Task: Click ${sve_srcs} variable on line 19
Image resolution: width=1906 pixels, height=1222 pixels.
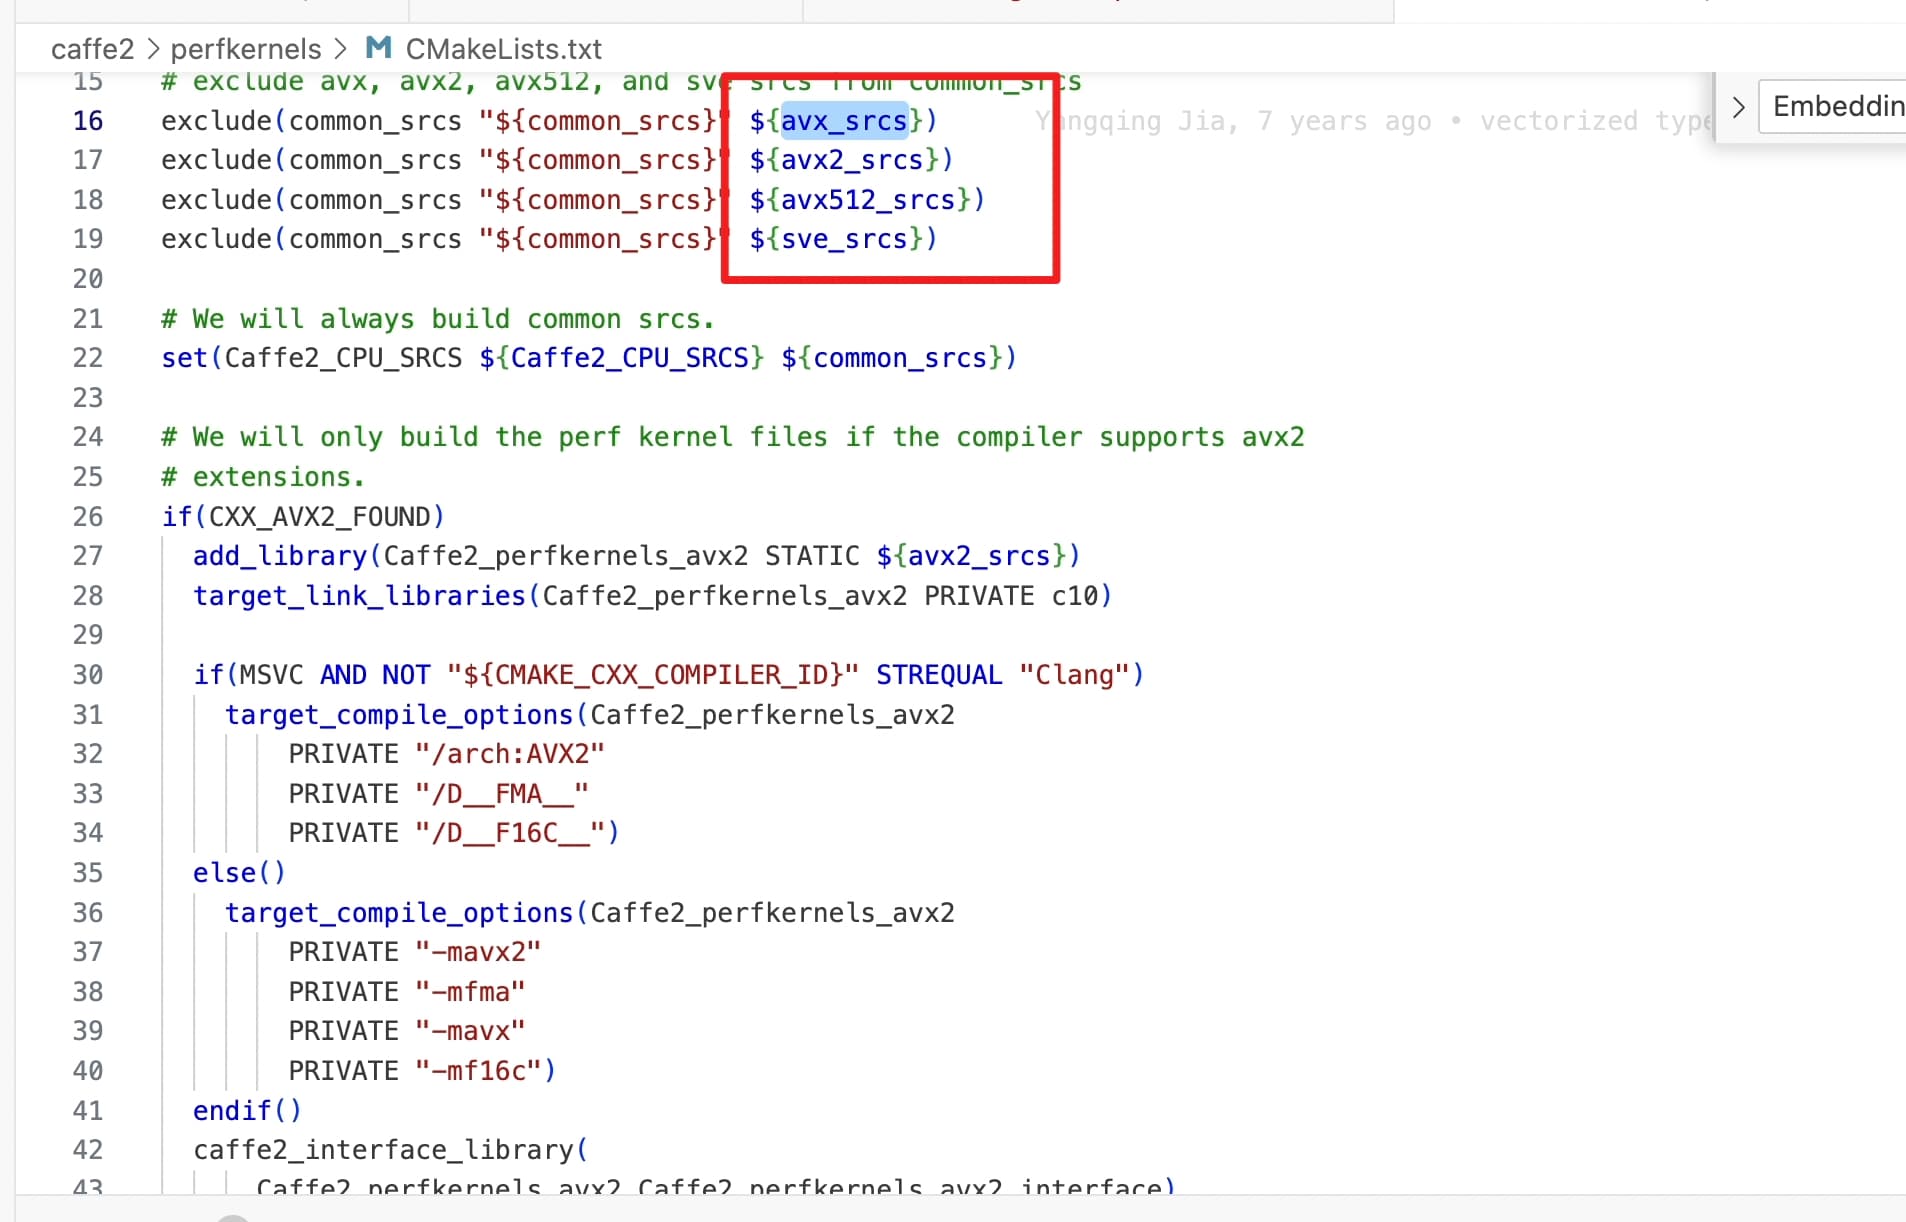Action: [843, 239]
